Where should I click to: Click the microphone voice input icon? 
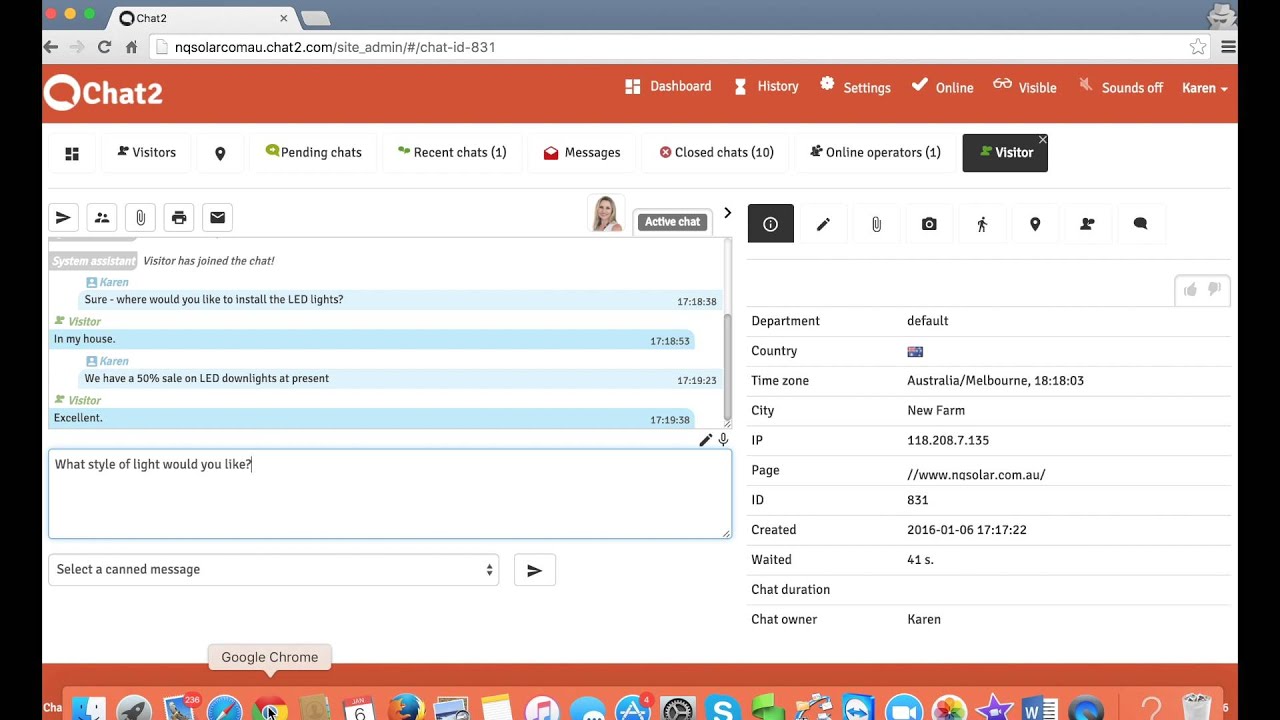coord(723,440)
